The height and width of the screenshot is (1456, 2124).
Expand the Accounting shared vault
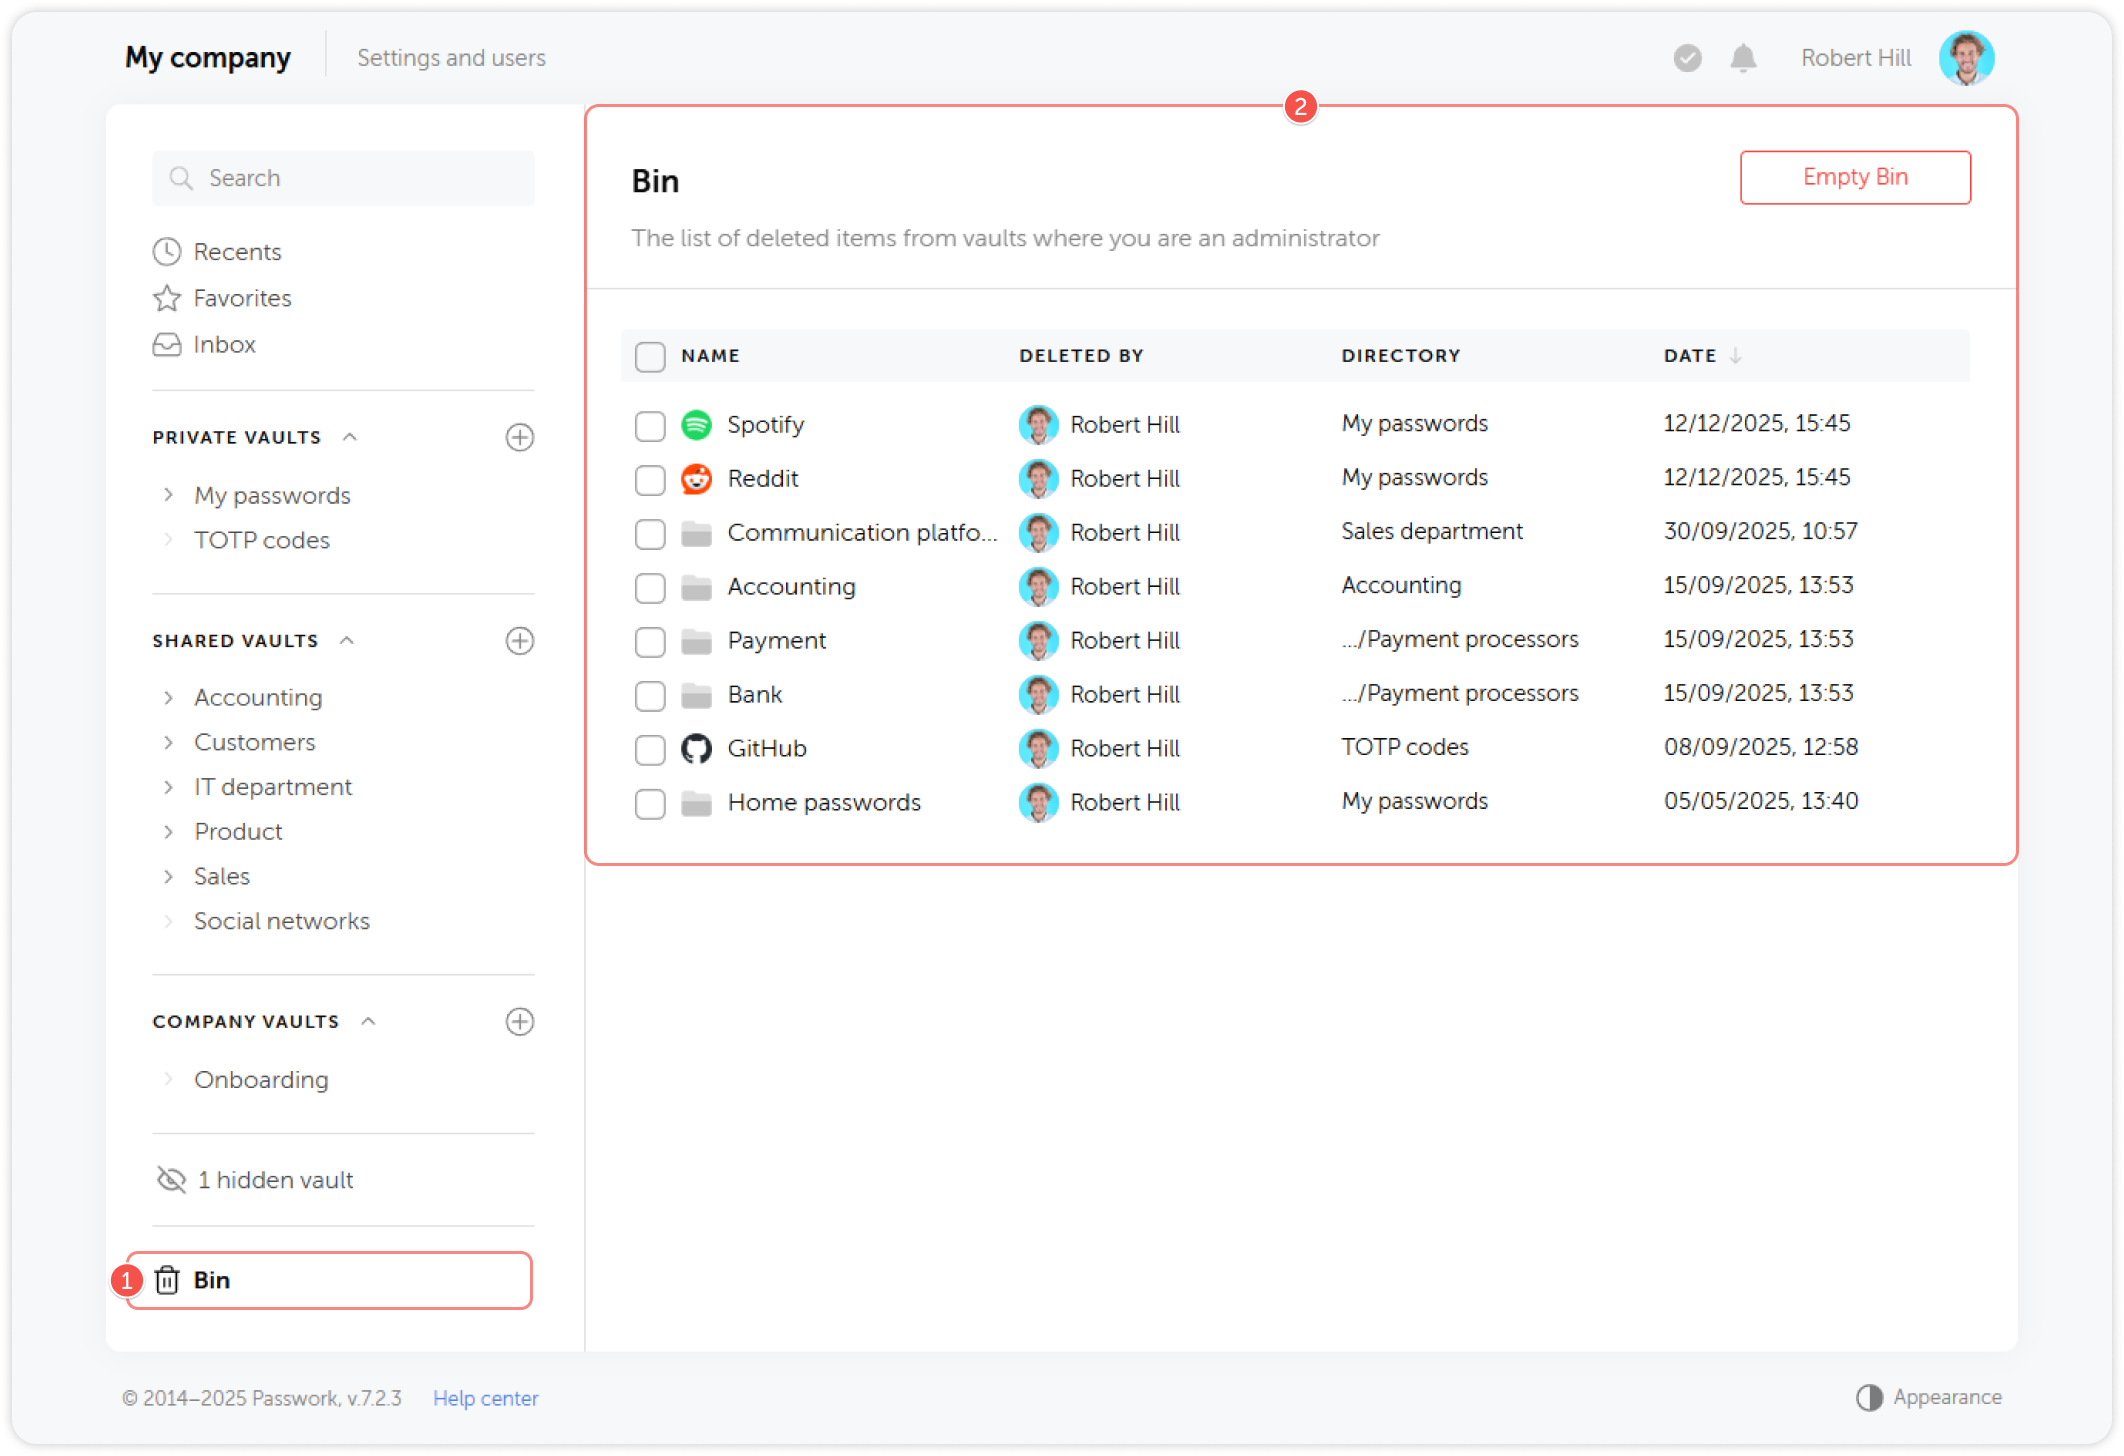coord(168,697)
